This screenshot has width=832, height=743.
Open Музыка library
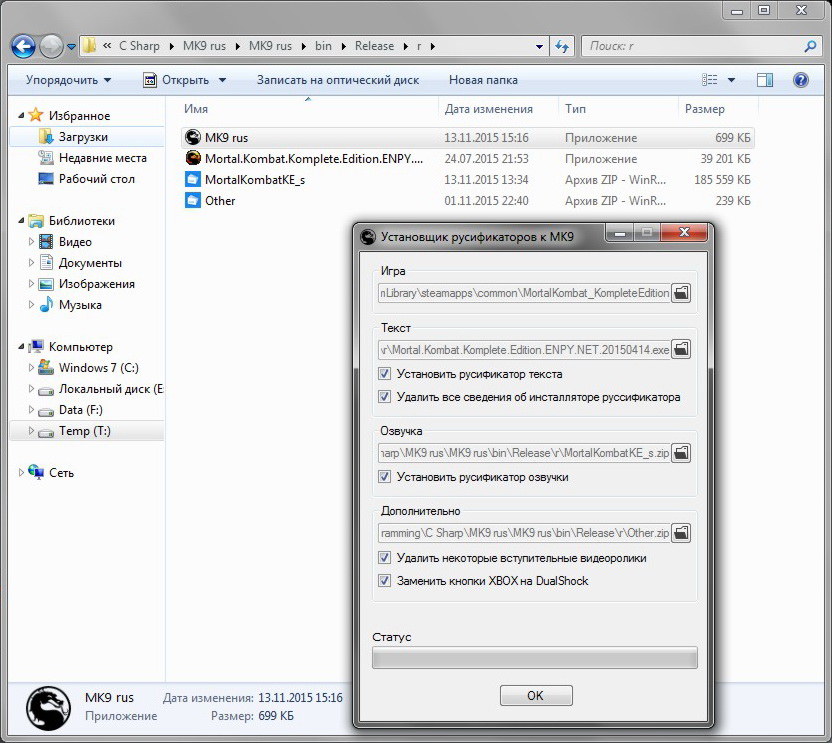[x=80, y=305]
